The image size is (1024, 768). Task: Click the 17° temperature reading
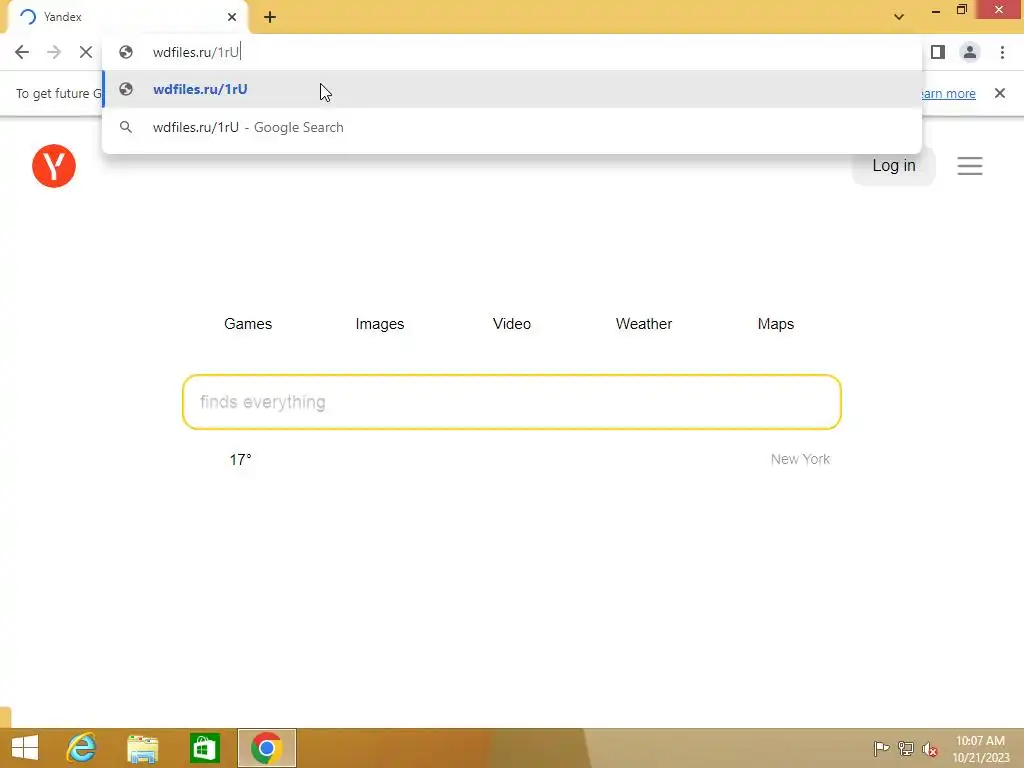[240, 460]
